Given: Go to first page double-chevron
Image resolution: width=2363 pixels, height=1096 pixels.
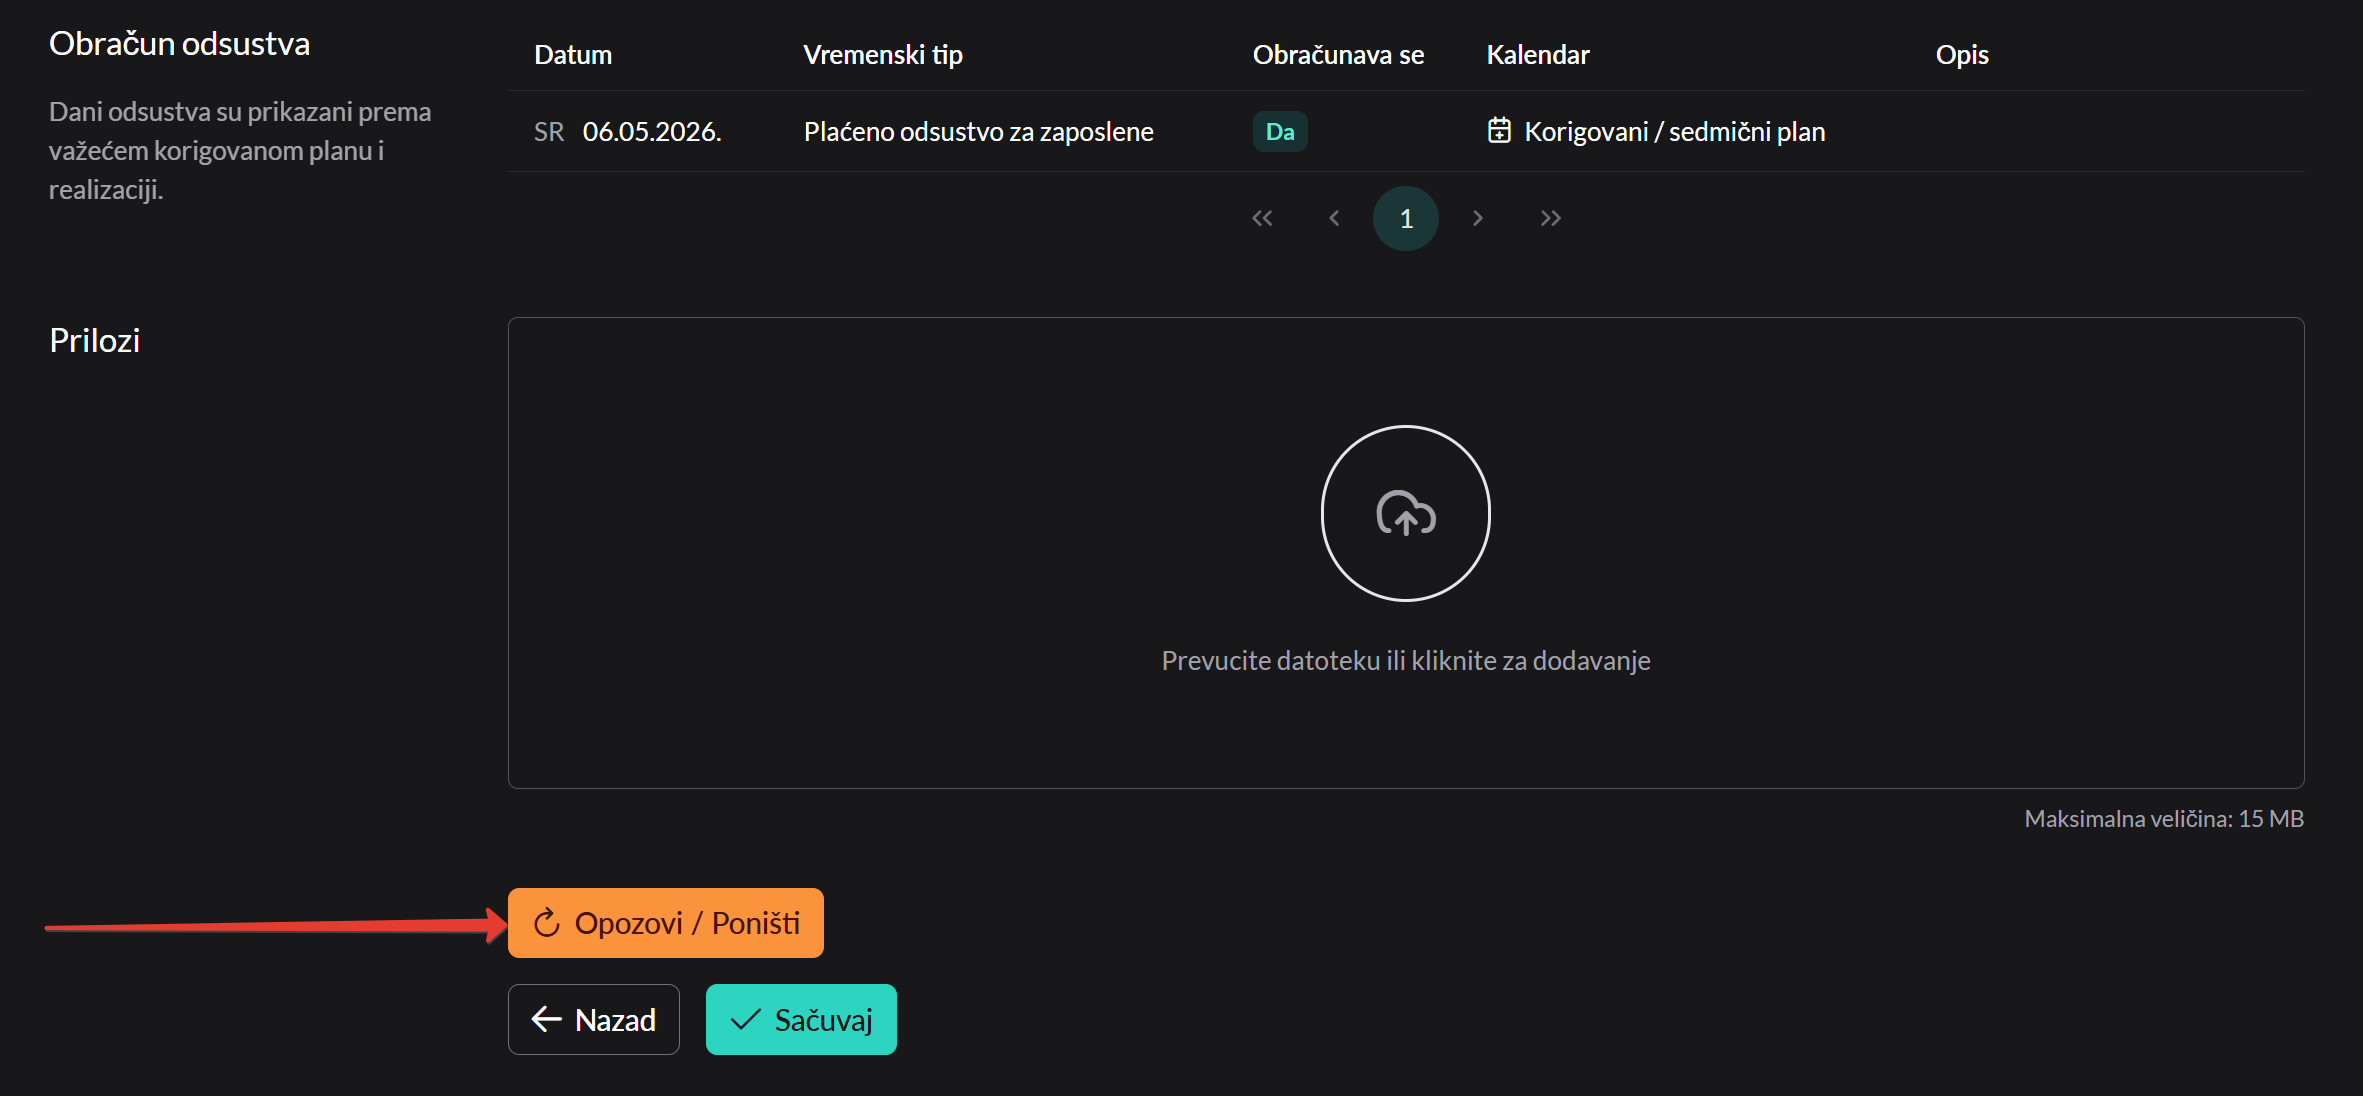Looking at the screenshot, I should [1262, 218].
